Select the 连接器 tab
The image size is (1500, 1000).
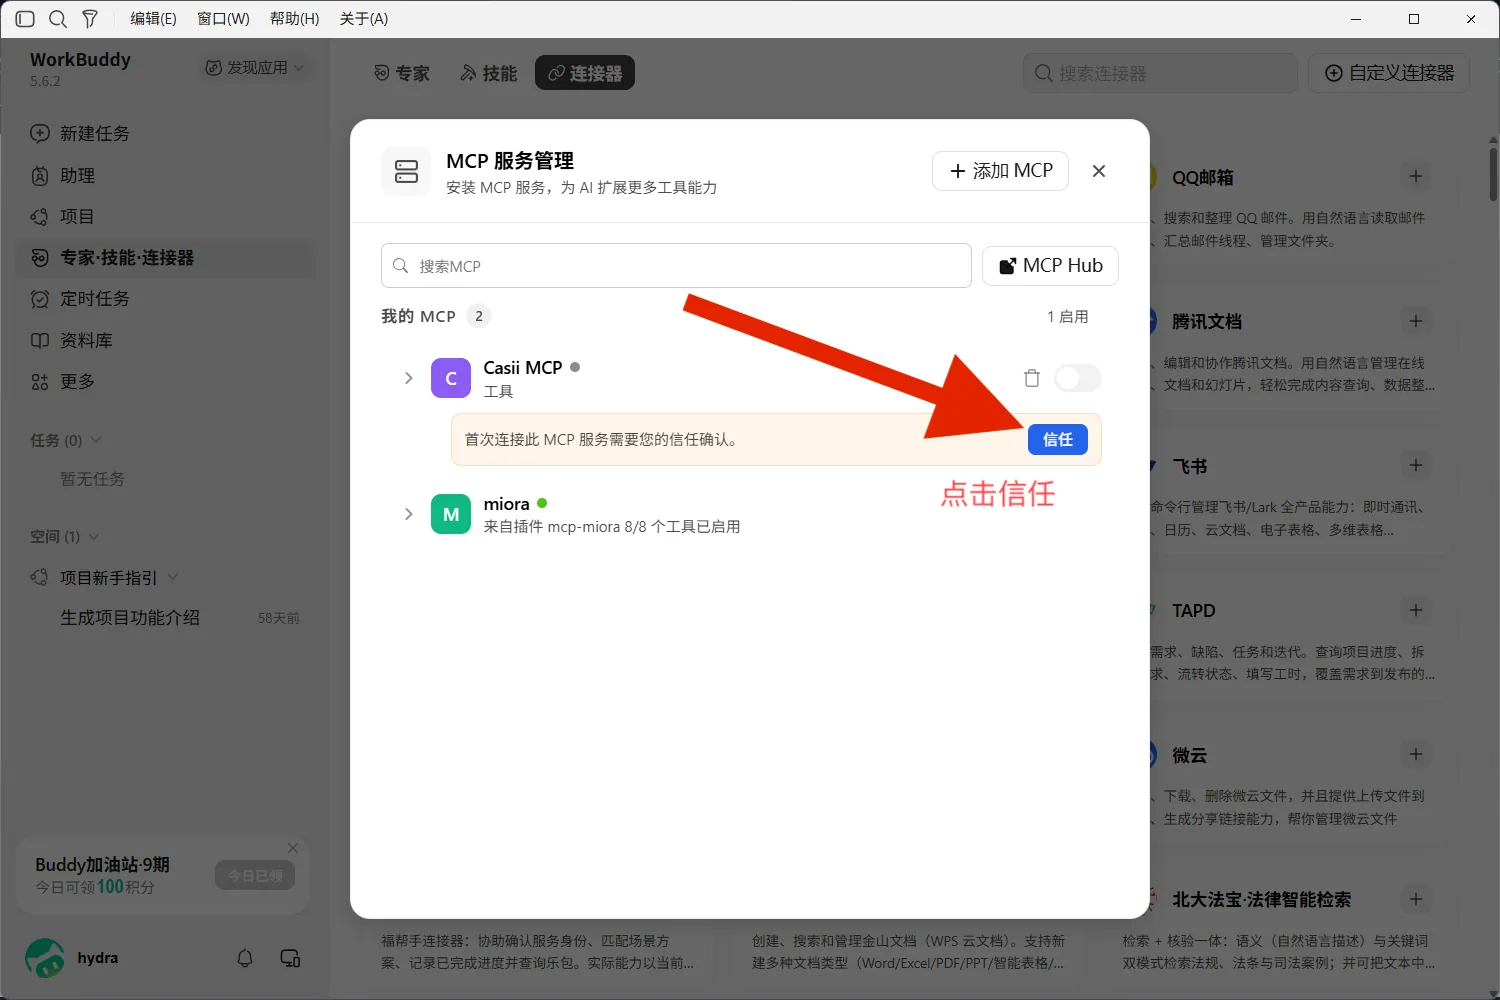pyautogui.click(x=585, y=73)
